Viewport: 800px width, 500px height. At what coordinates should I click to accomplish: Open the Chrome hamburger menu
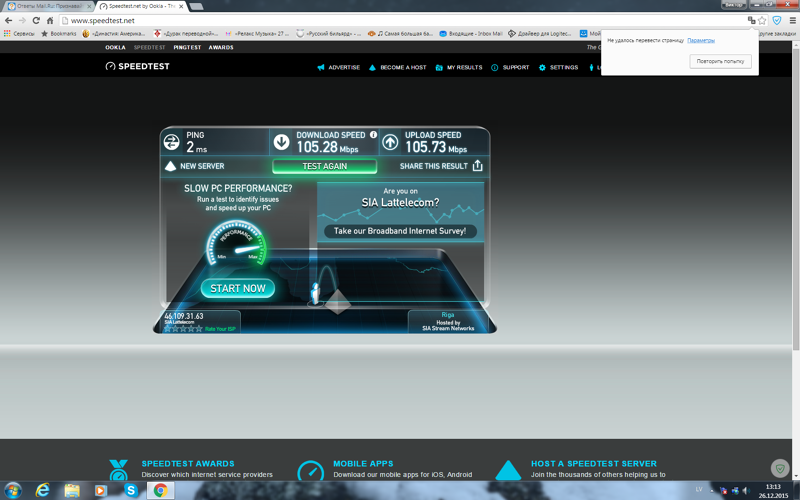[x=792, y=20]
